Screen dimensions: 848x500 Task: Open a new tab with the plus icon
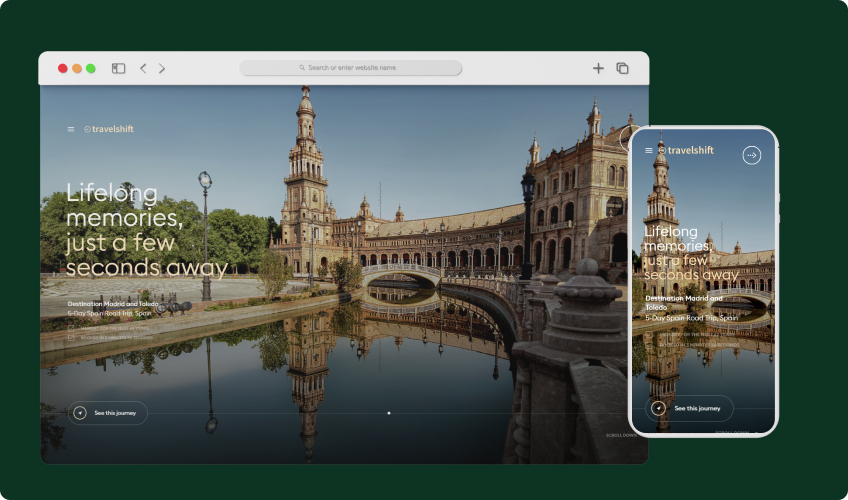click(598, 68)
